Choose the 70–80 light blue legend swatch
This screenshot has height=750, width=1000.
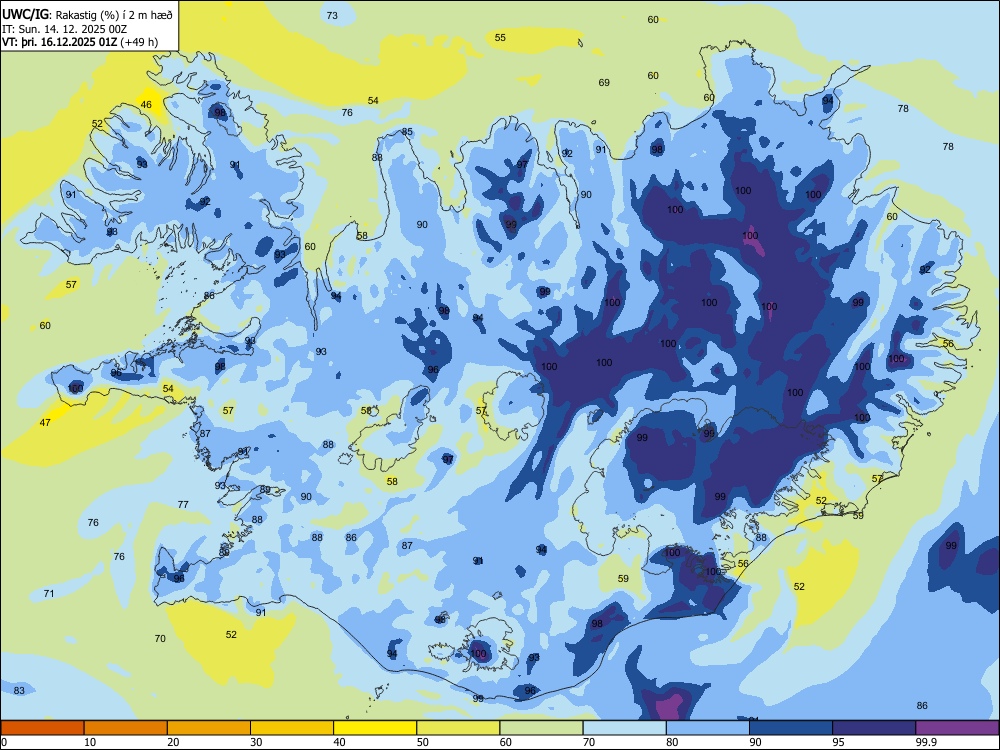(x=624, y=728)
